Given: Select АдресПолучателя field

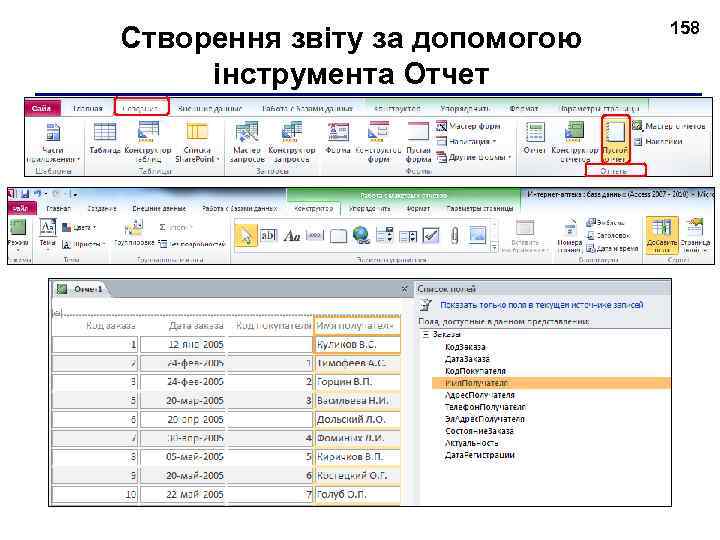Looking at the screenshot, I should (x=480, y=395).
